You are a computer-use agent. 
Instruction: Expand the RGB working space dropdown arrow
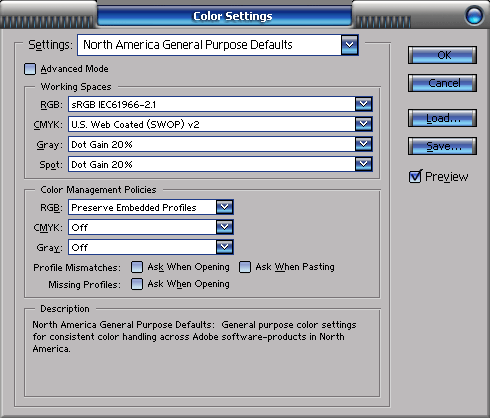[364, 104]
